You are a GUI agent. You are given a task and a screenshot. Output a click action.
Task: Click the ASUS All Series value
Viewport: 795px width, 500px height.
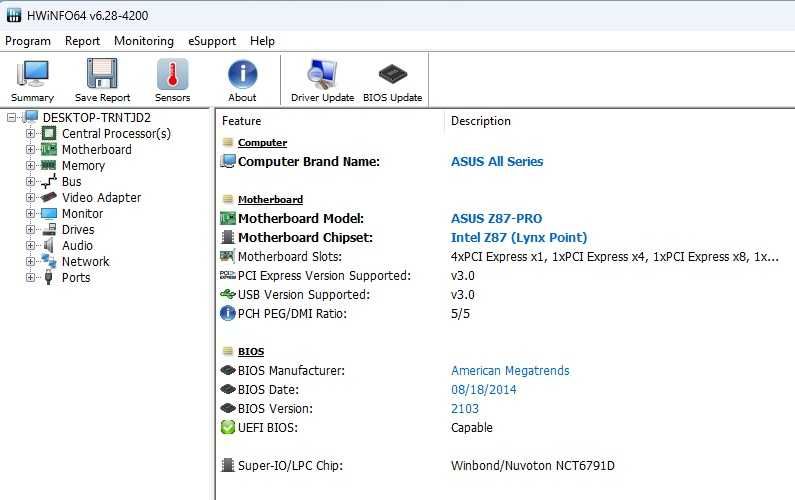click(497, 161)
